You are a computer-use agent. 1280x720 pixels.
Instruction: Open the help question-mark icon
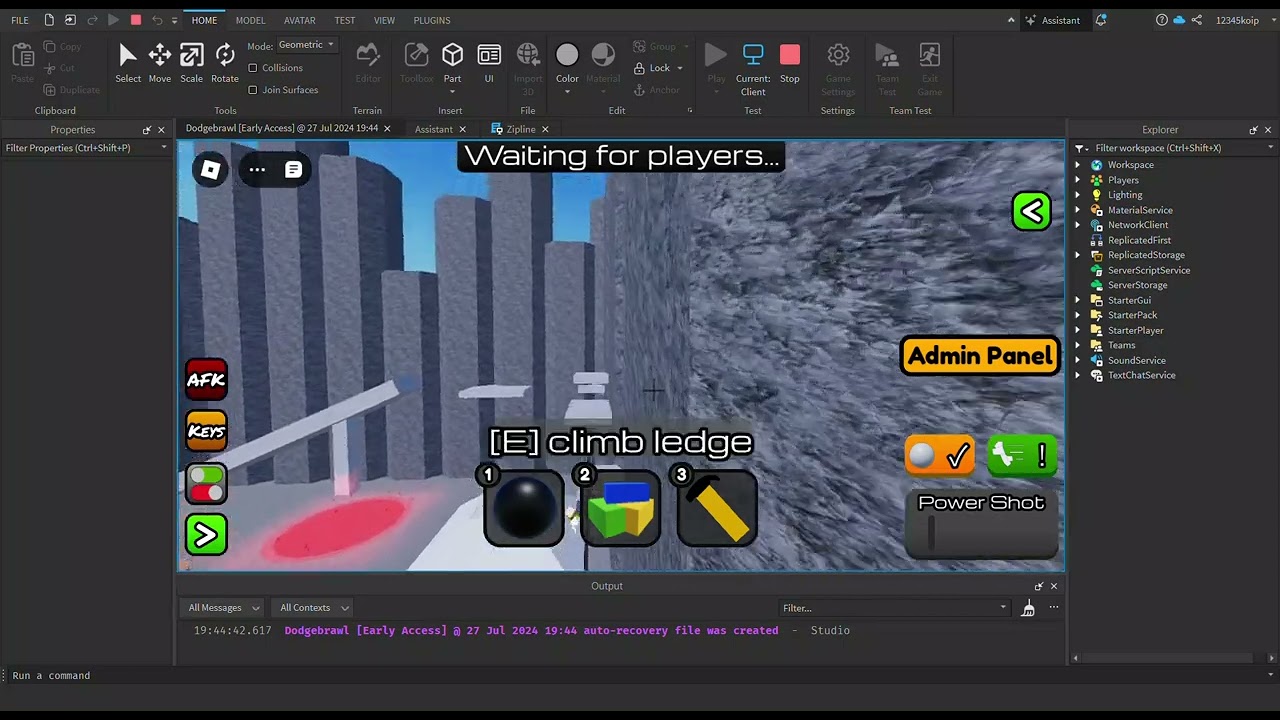coord(1162,20)
